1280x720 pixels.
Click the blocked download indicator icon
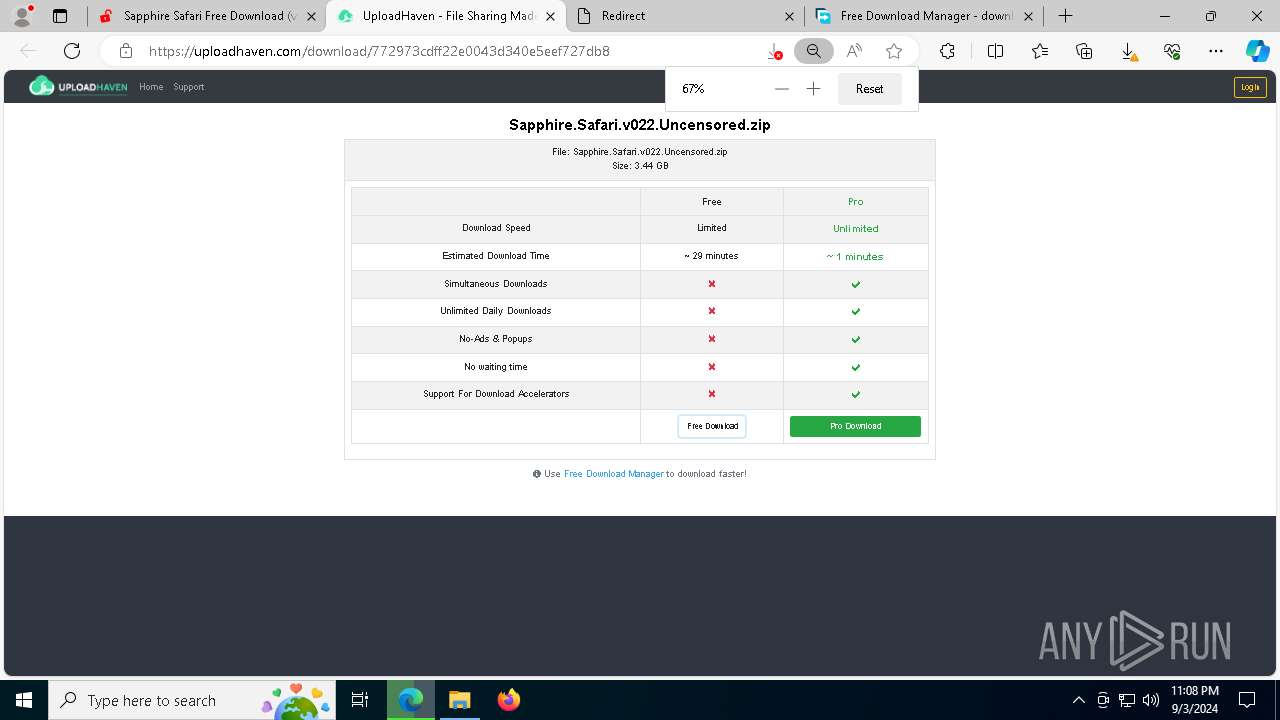click(774, 51)
